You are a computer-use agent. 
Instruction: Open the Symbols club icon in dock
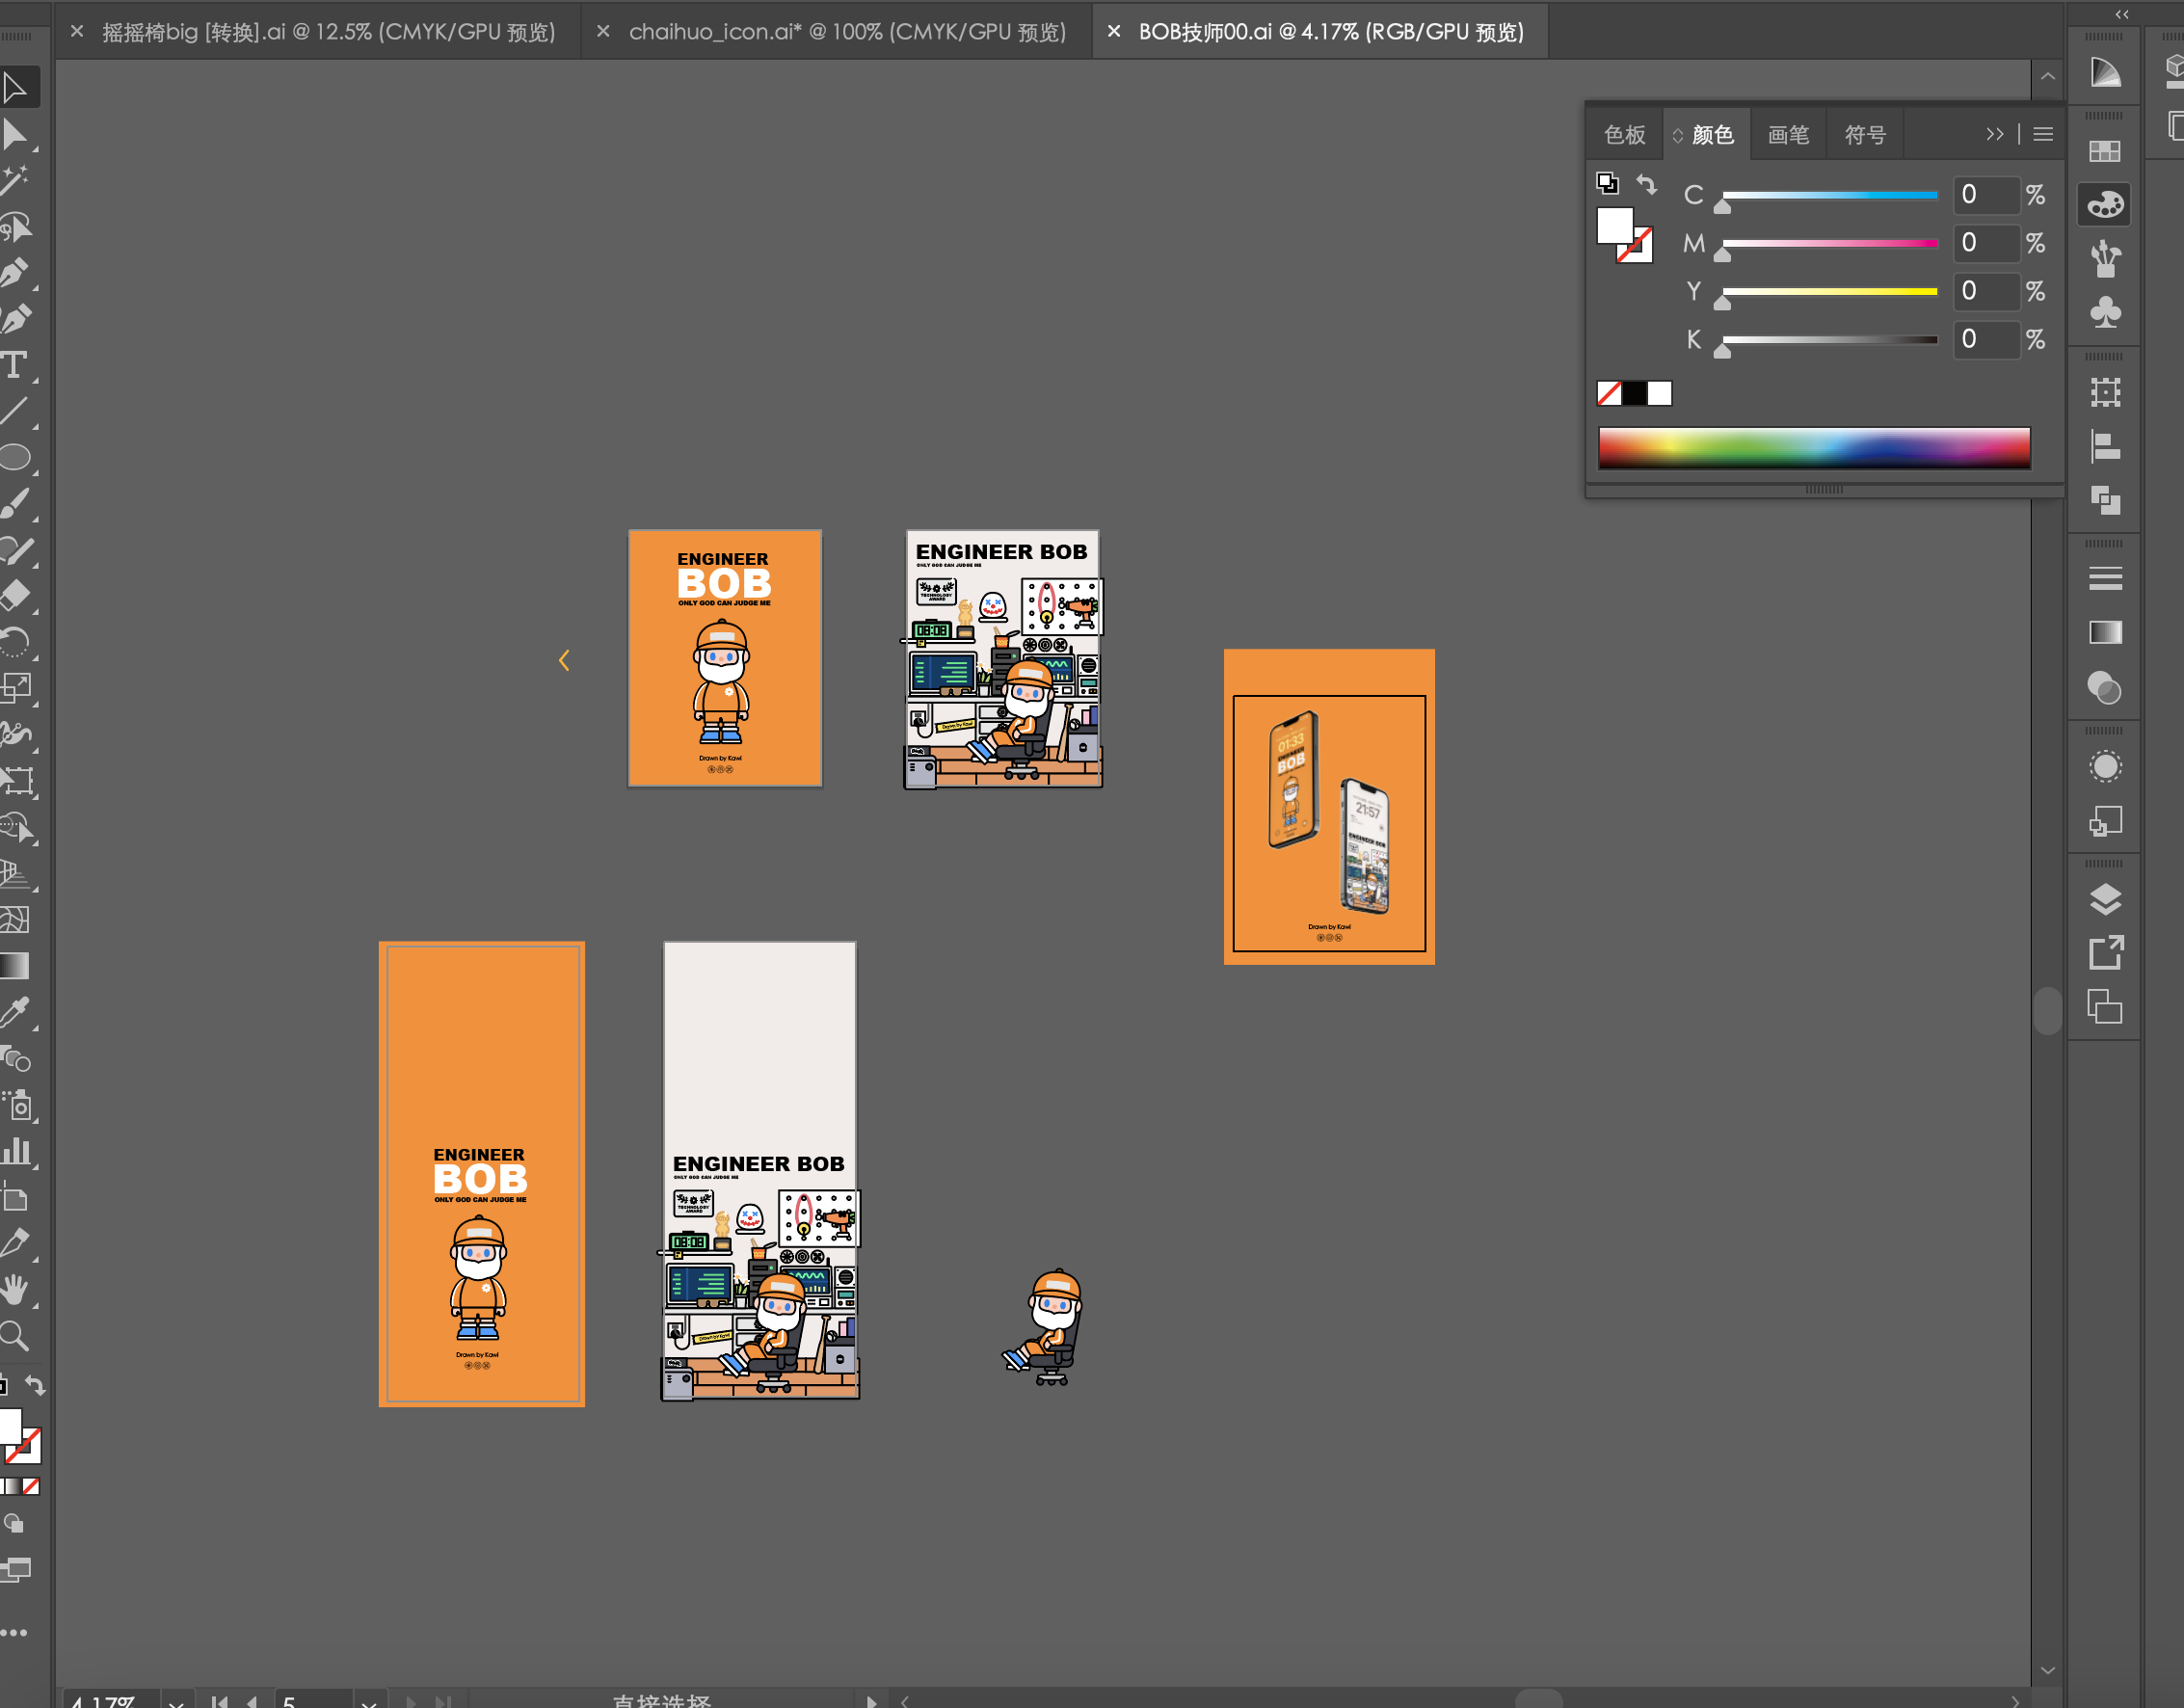[2105, 312]
